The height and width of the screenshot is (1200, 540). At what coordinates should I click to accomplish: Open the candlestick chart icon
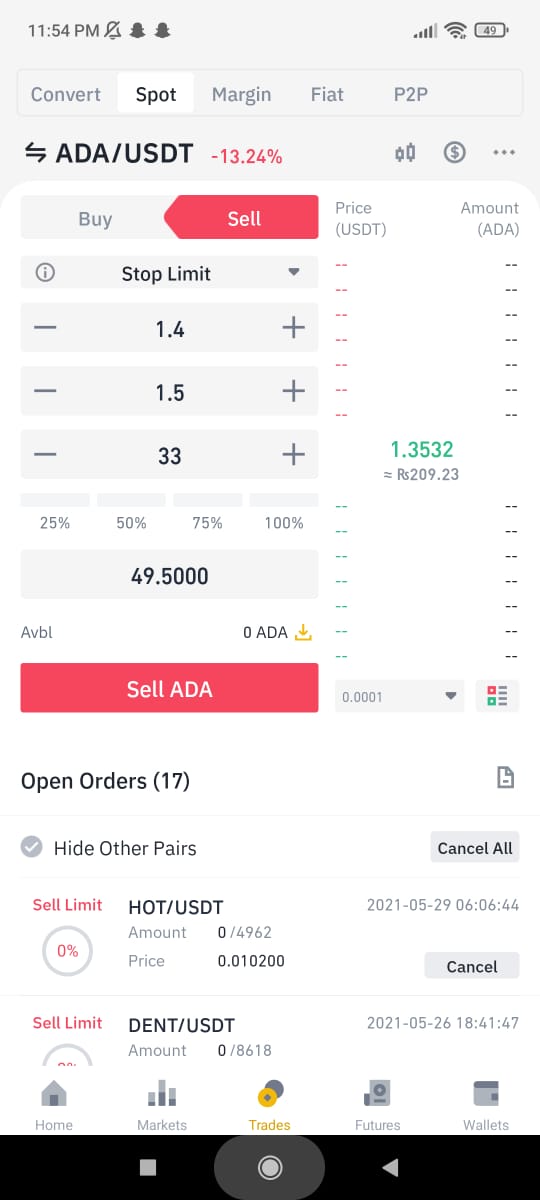tap(405, 153)
